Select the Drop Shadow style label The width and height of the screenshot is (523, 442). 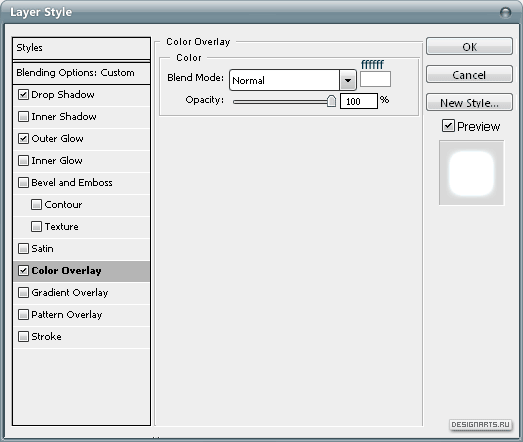63,95
